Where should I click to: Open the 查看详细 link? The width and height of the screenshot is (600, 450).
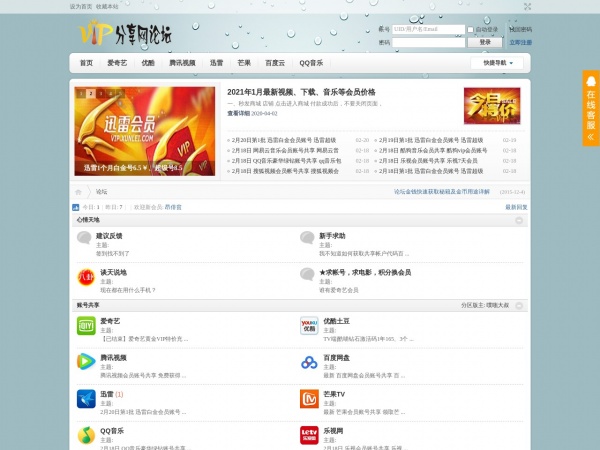coord(238,113)
